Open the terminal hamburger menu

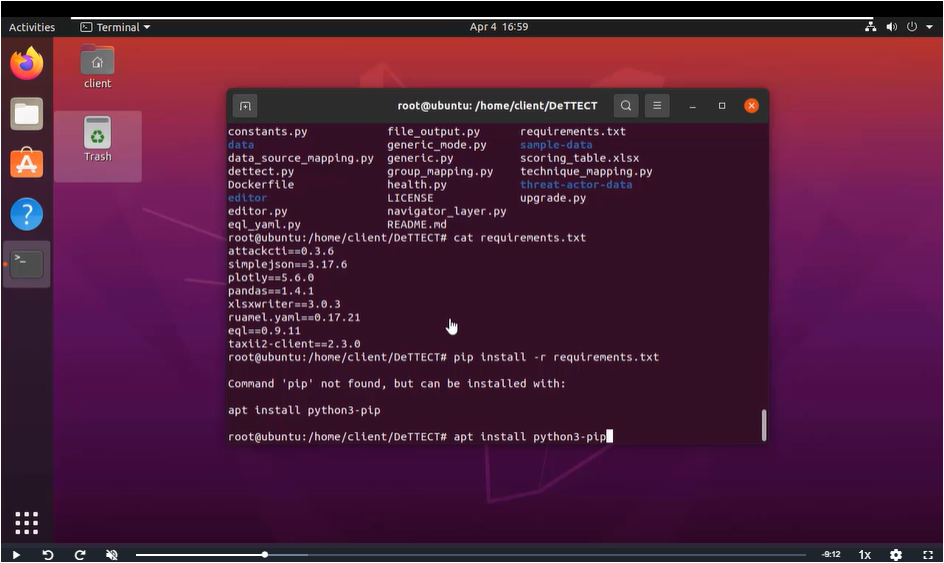point(656,106)
